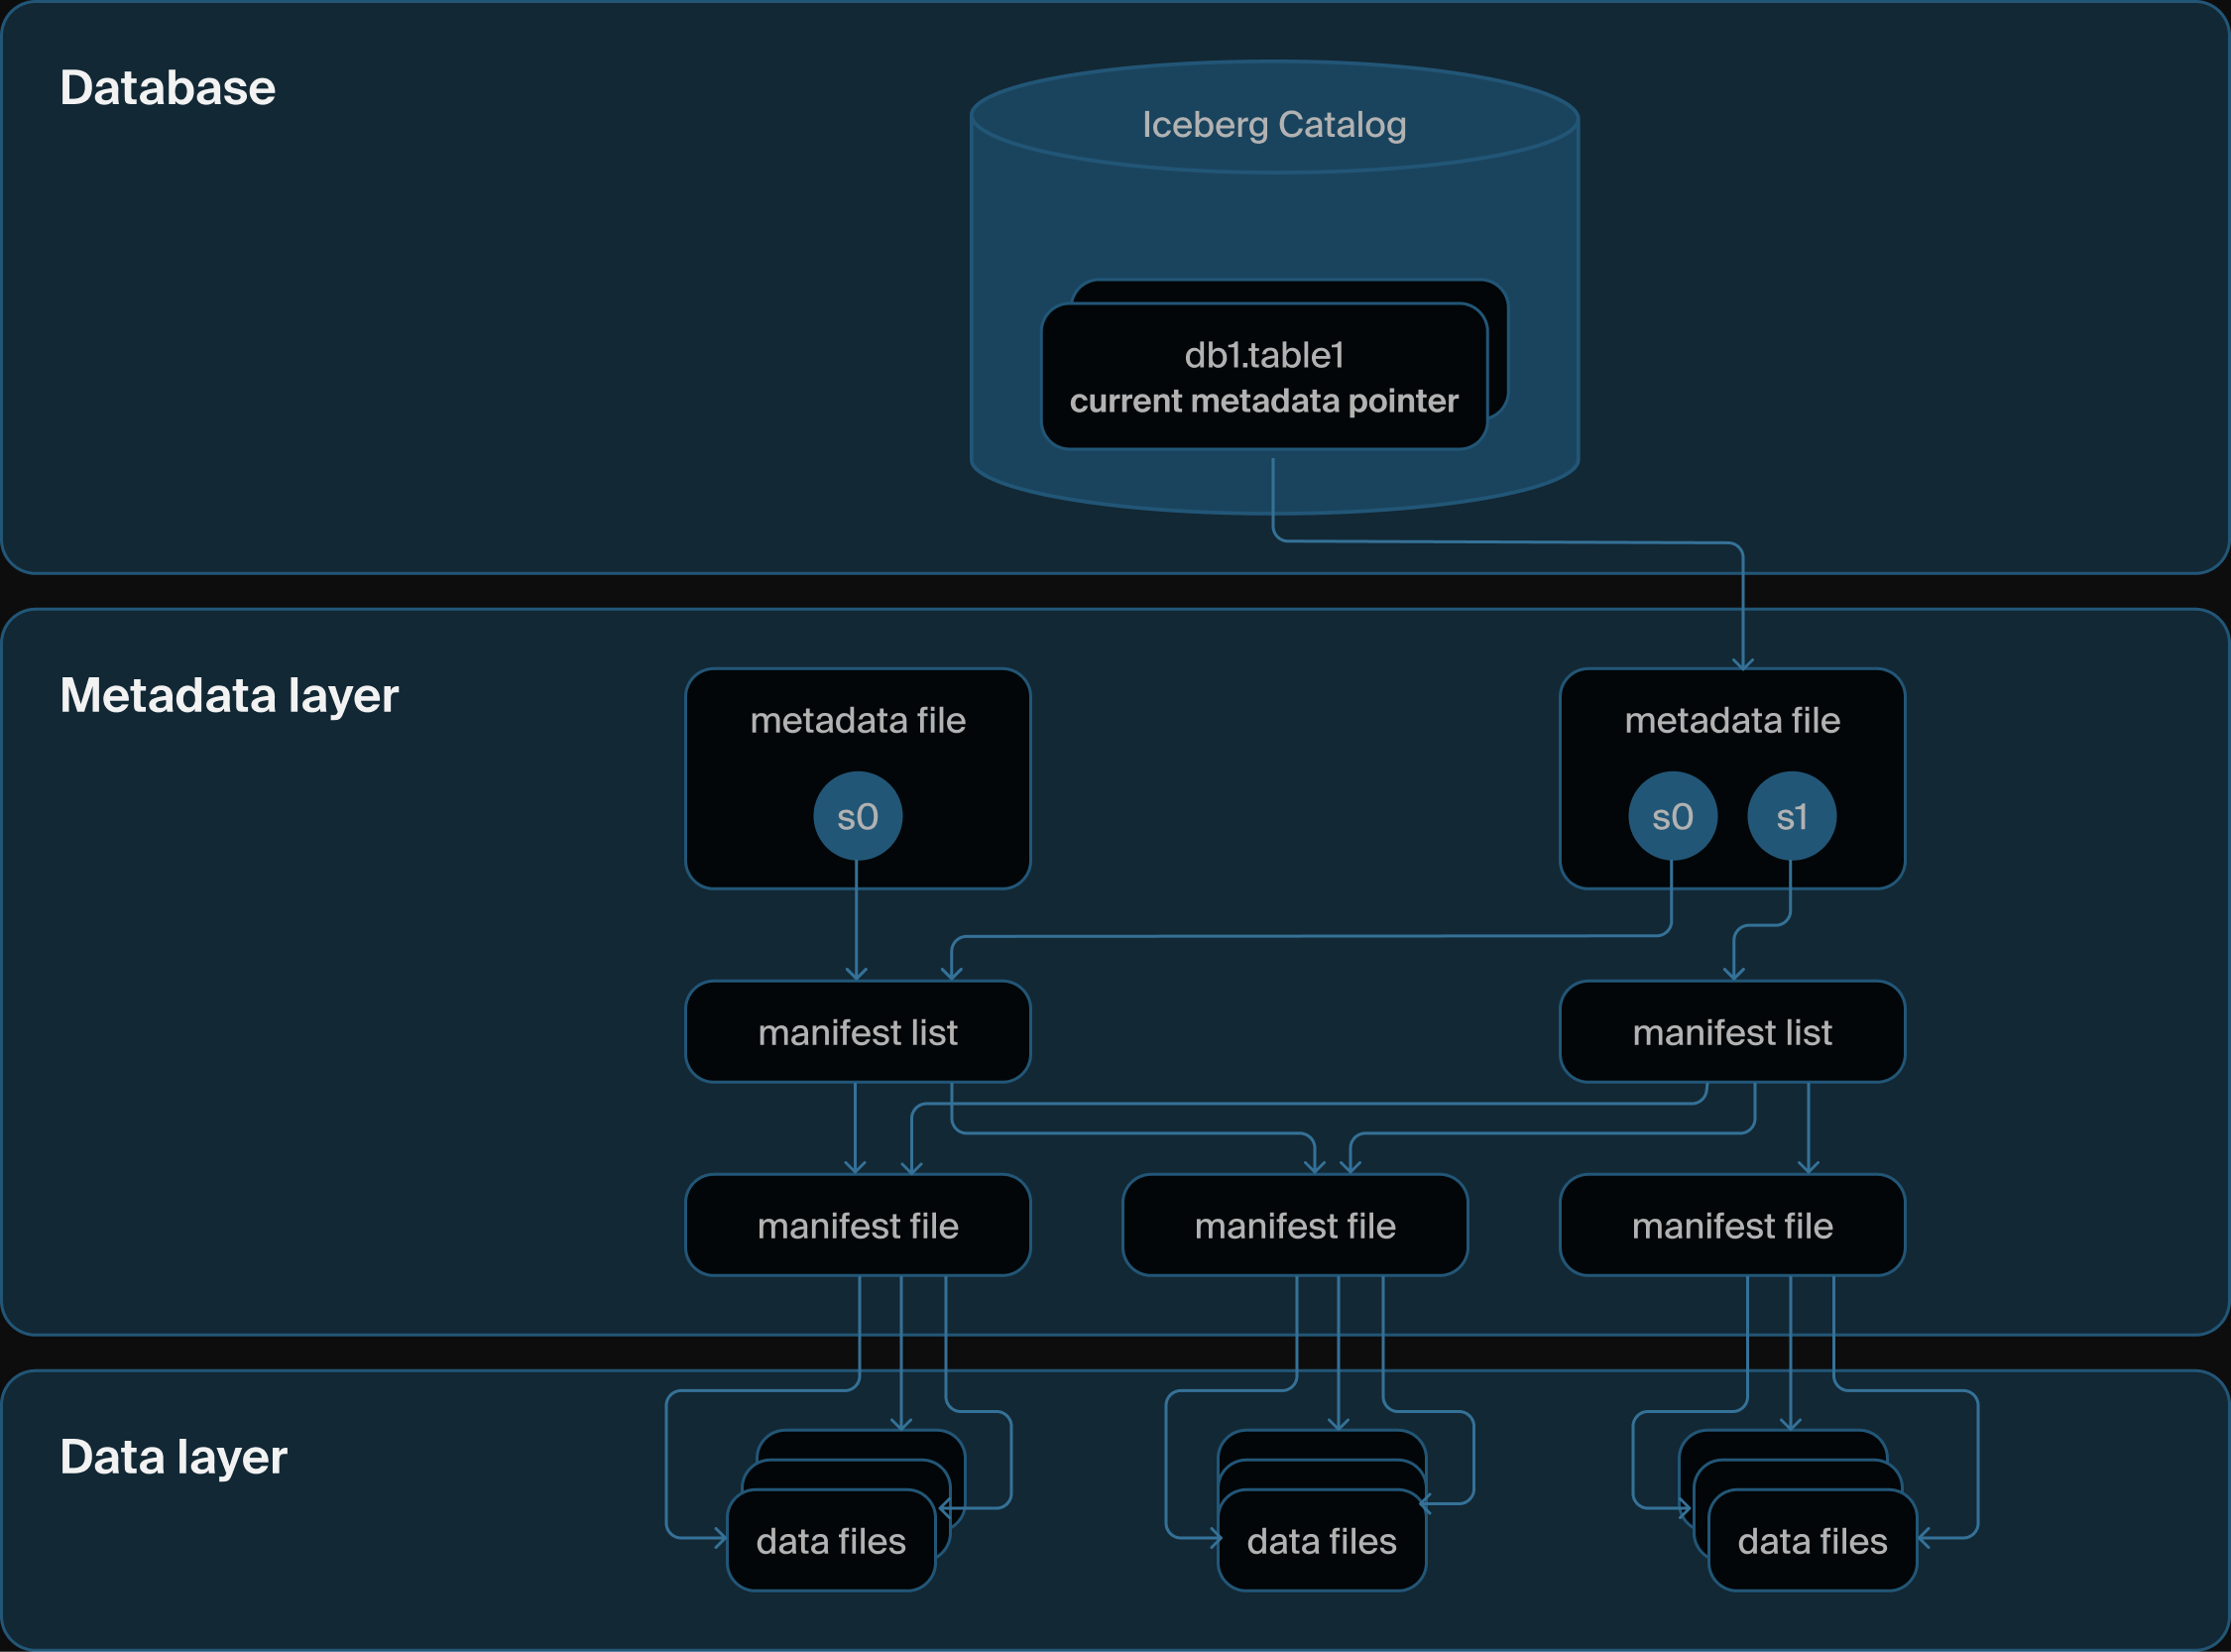Select the right data files stack
The width and height of the screenshot is (2231, 1652).
(1810, 1540)
